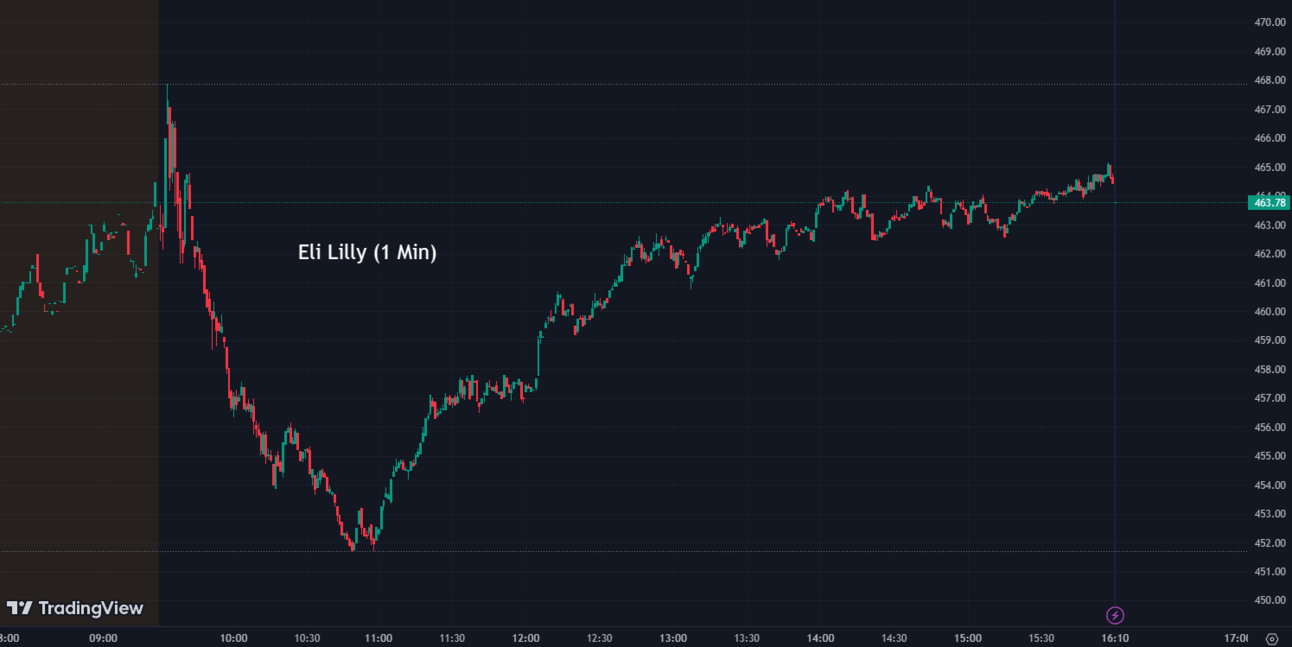Select the "Eli Lilly (1 Min)" chart annotation
Image resolution: width=1292 pixels, height=647 pixels.
[x=367, y=252]
